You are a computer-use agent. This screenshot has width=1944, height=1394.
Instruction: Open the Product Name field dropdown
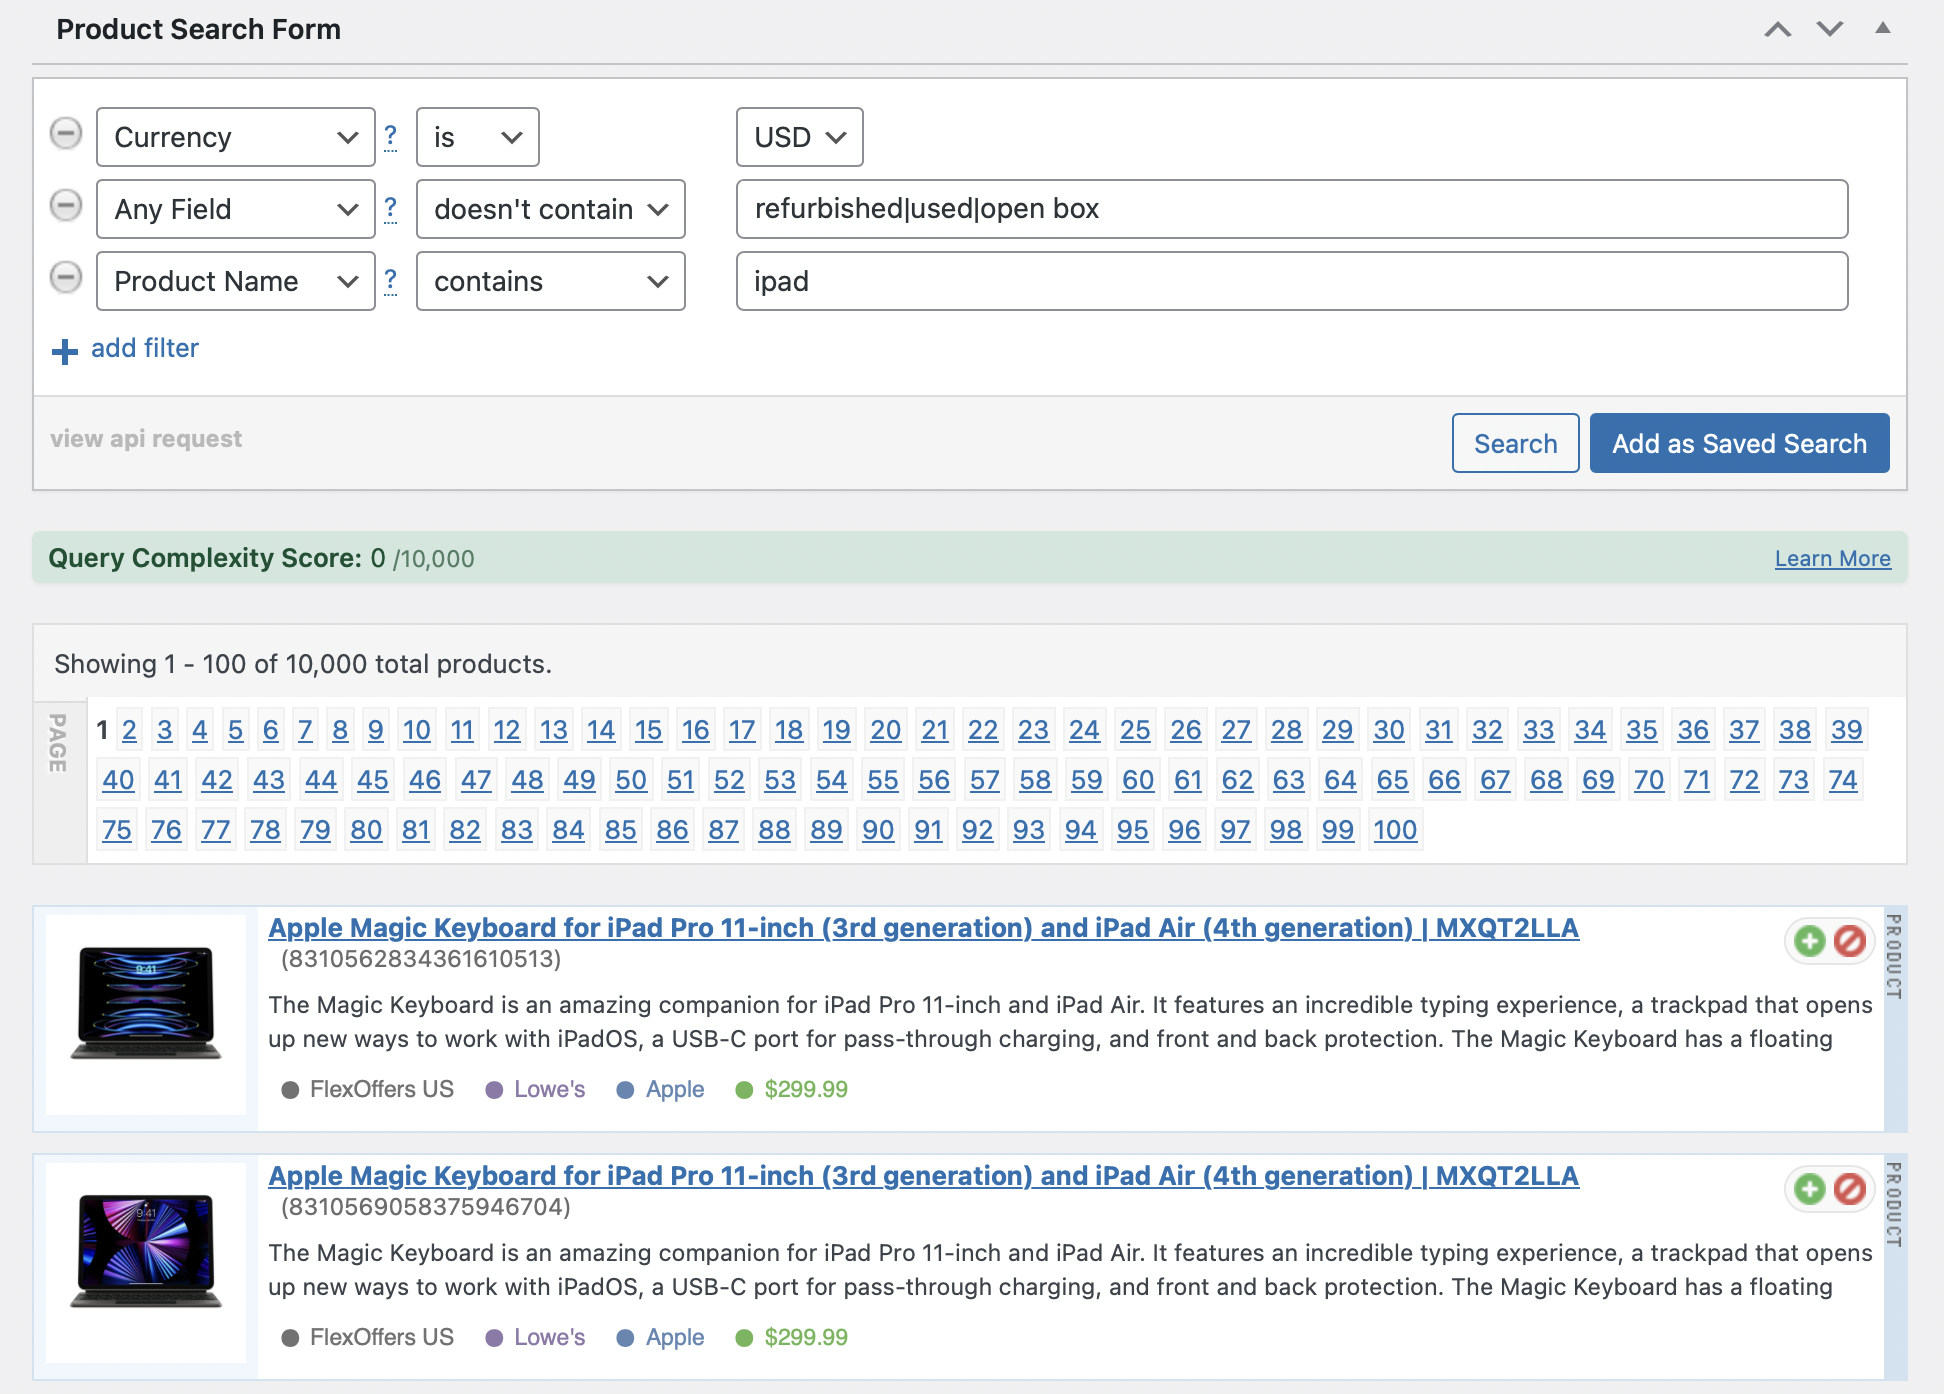pyautogui.click(x=236, y=281)
